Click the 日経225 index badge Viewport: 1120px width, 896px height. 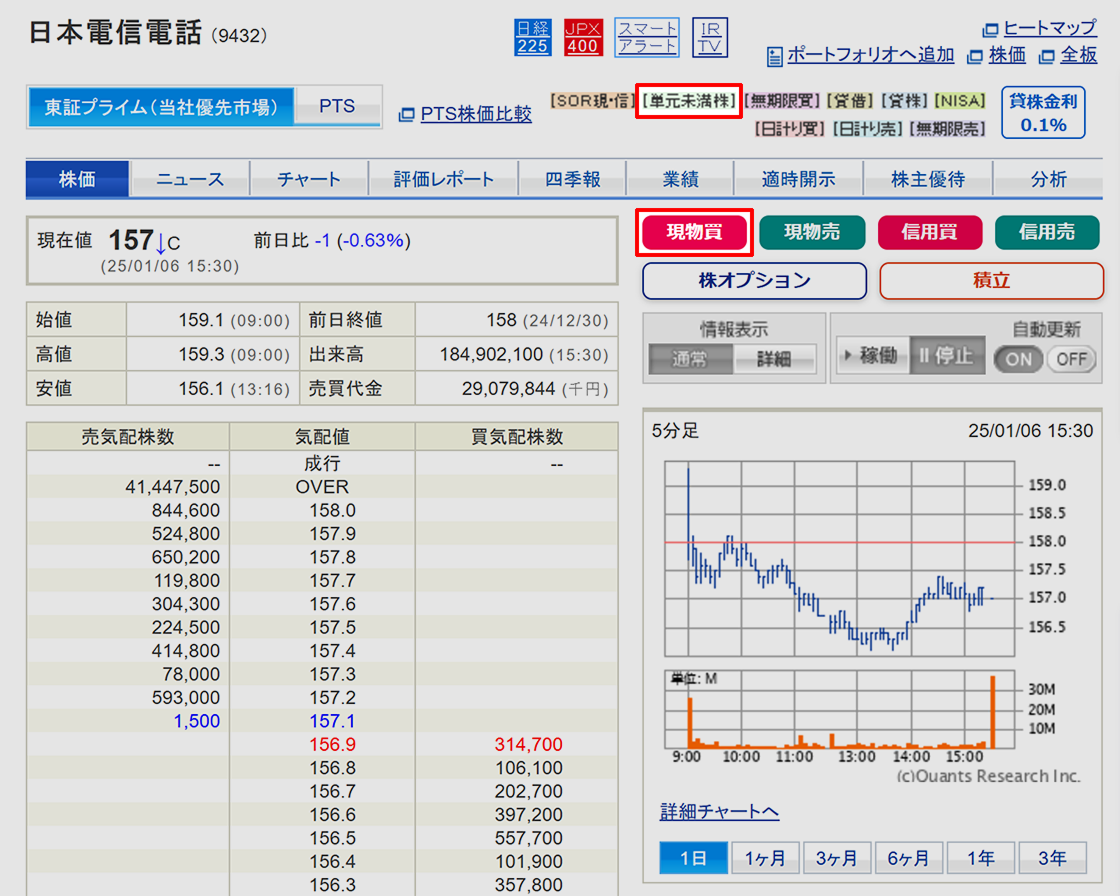pyautogui.click(x=532, y=37)
